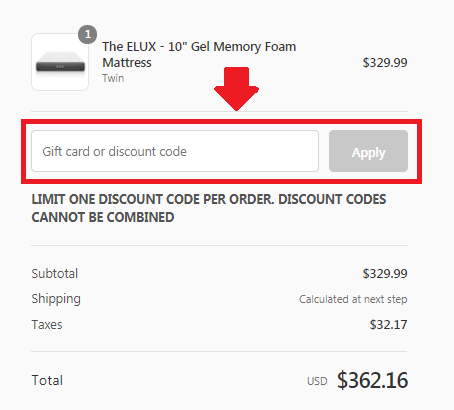Screen dimensions: 454x410
Task: Click the subtotal amount $329.99
Action: pos(385,274)
